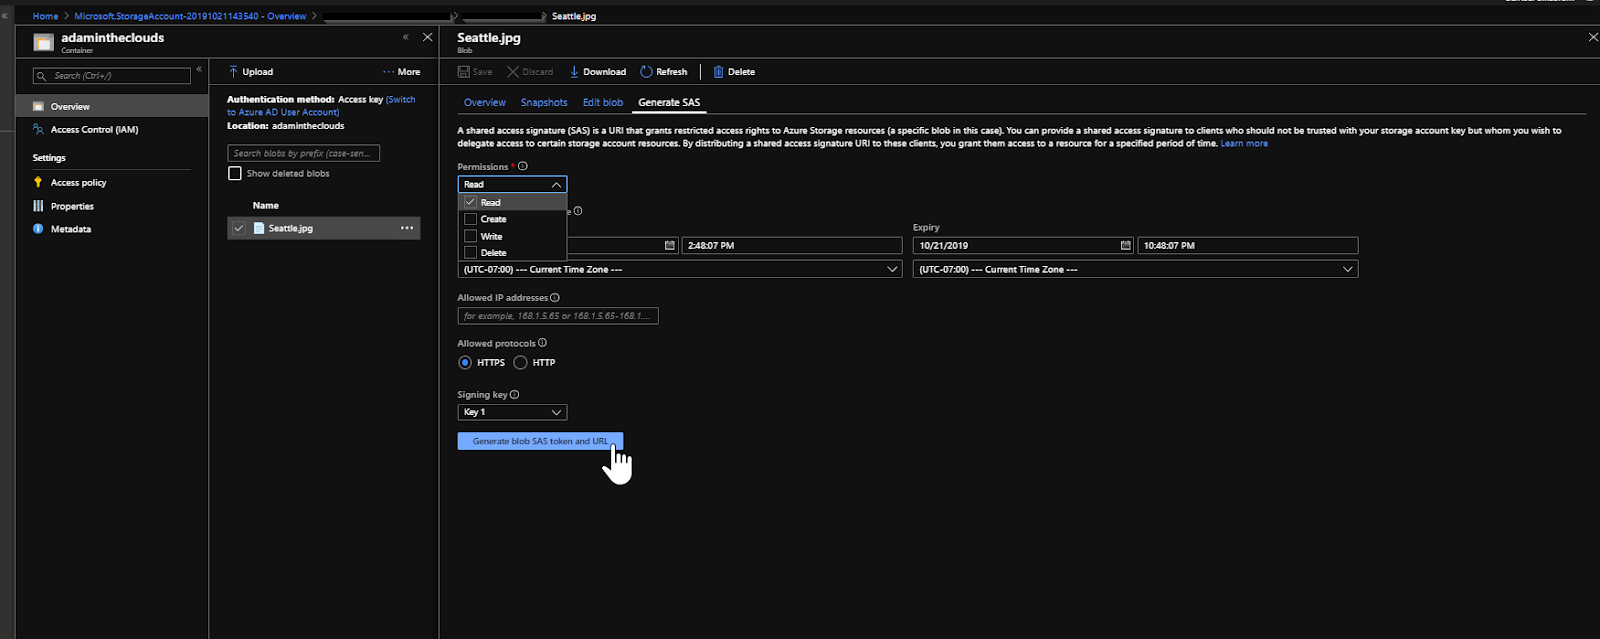
Task: Open the Microsoft.StorageAccount breadcrumb link
Action: pos(190,16)
